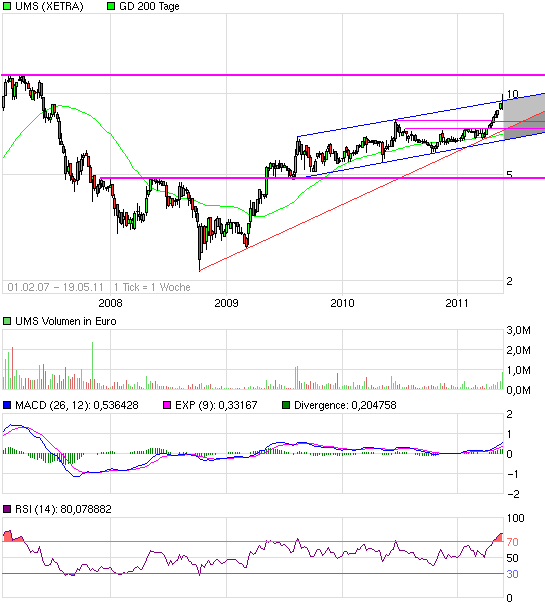Click the 2010 year axis label
The width and height of the screenshot is (545, 606).
[x=342, y=303]
